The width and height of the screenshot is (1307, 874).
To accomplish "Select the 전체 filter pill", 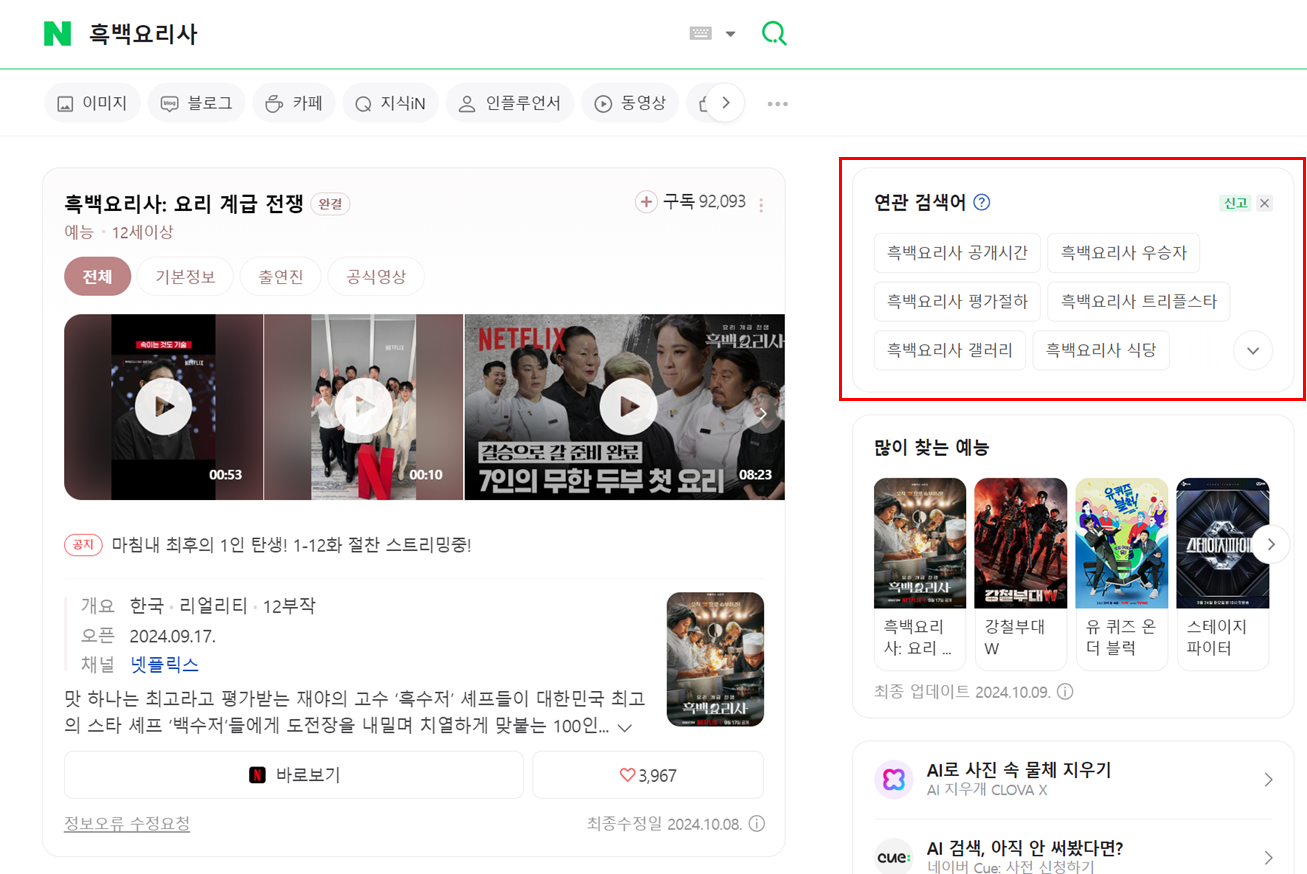I will coord(97,277).
